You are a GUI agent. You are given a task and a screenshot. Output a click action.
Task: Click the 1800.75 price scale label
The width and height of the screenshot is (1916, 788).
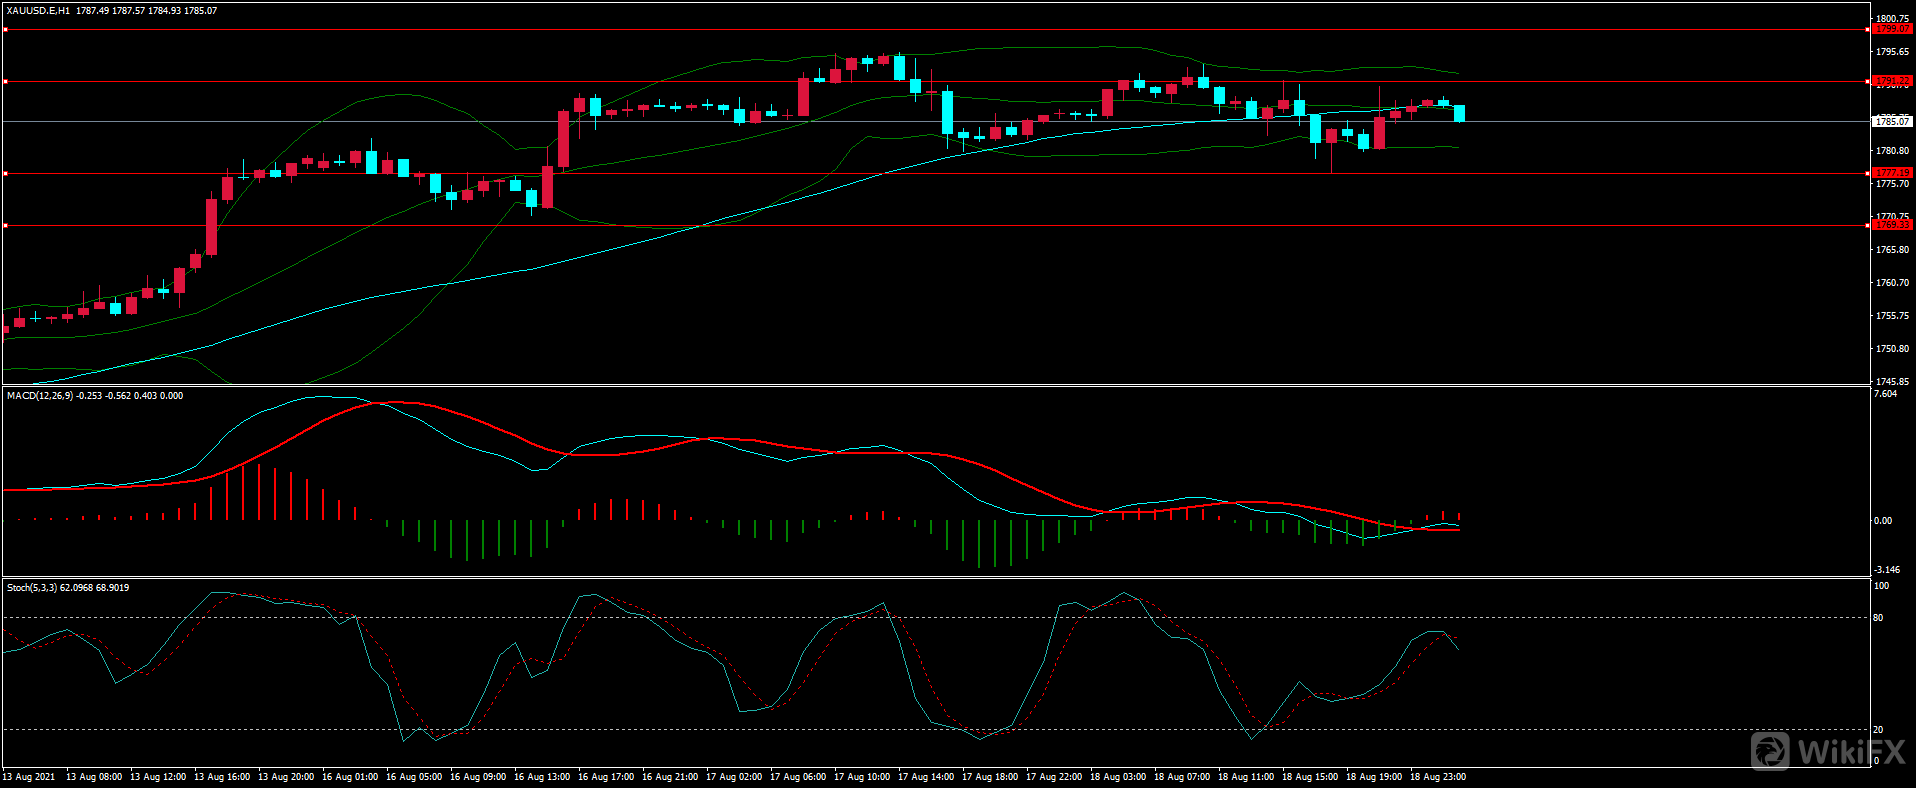tap(1892, 18)
